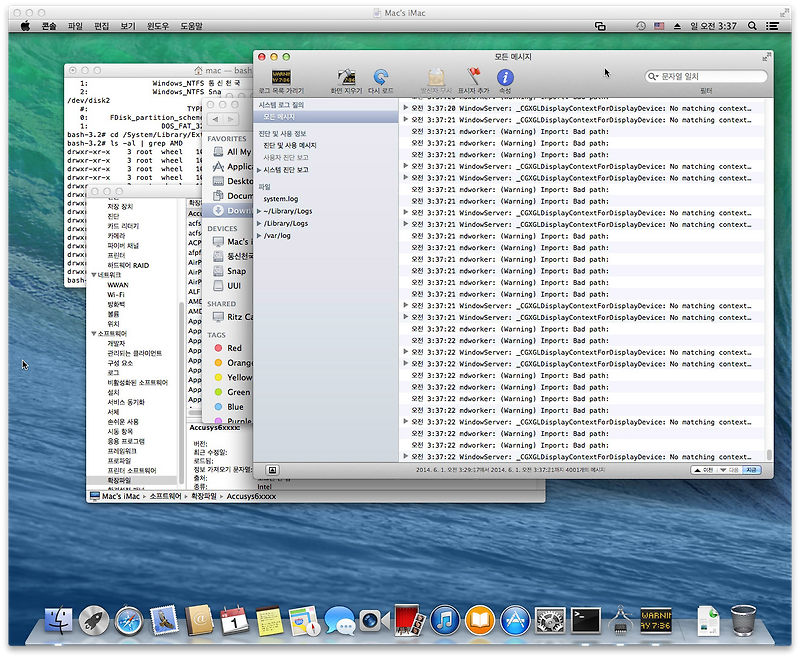Select 모든 메시지 in Console sidebar
Screen dimensions: 800x658
coord(326,117)
